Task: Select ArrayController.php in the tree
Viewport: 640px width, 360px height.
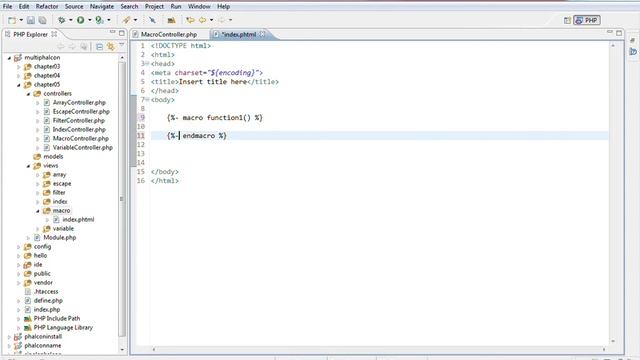Action: click(79, 103)
